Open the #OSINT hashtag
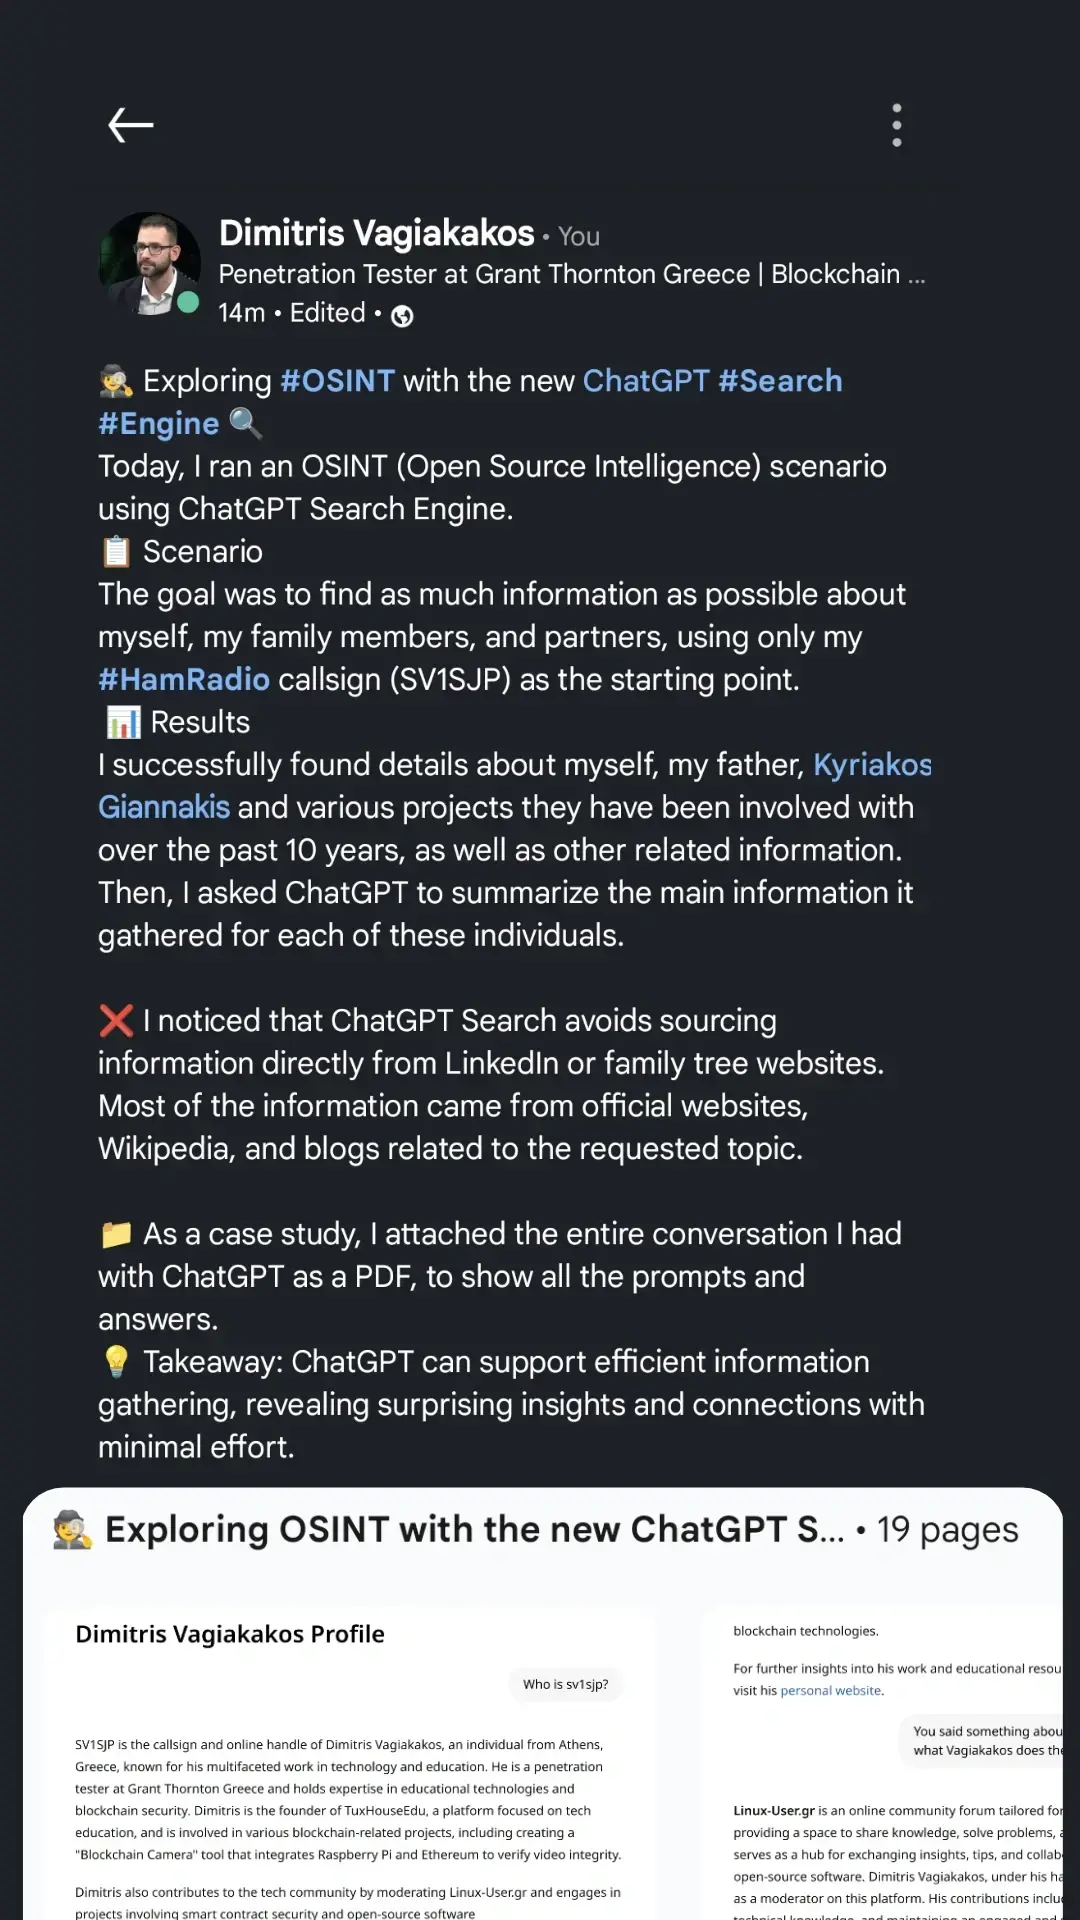This screenshot has width=1080, height=1920. [337, 381]
